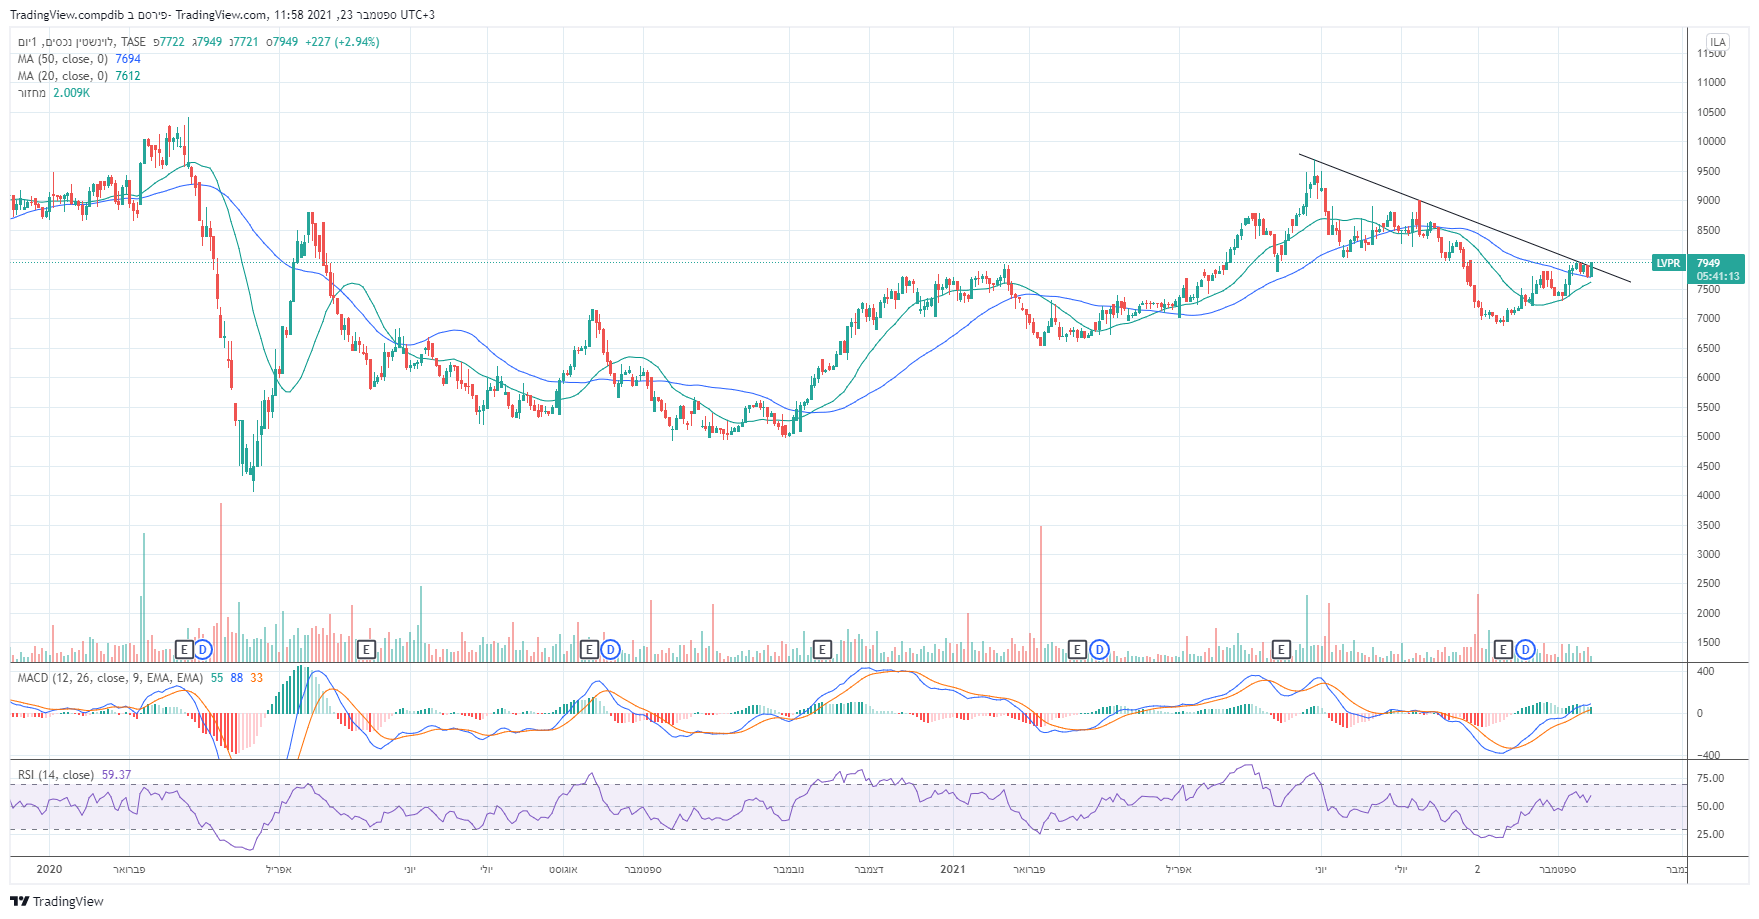
Task: Select the RSI (14, close) indicator label
Action: point(56,775)
